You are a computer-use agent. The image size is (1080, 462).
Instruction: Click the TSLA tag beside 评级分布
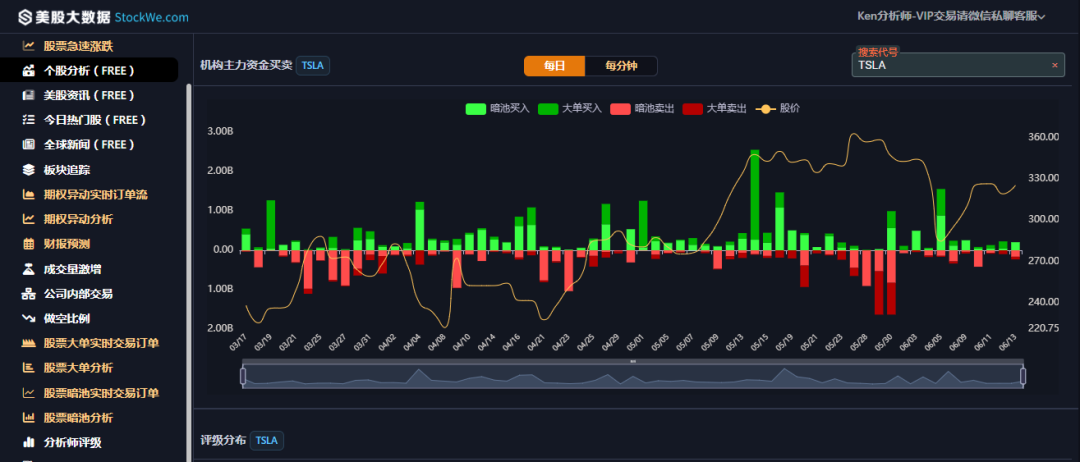tap(267, 441)
